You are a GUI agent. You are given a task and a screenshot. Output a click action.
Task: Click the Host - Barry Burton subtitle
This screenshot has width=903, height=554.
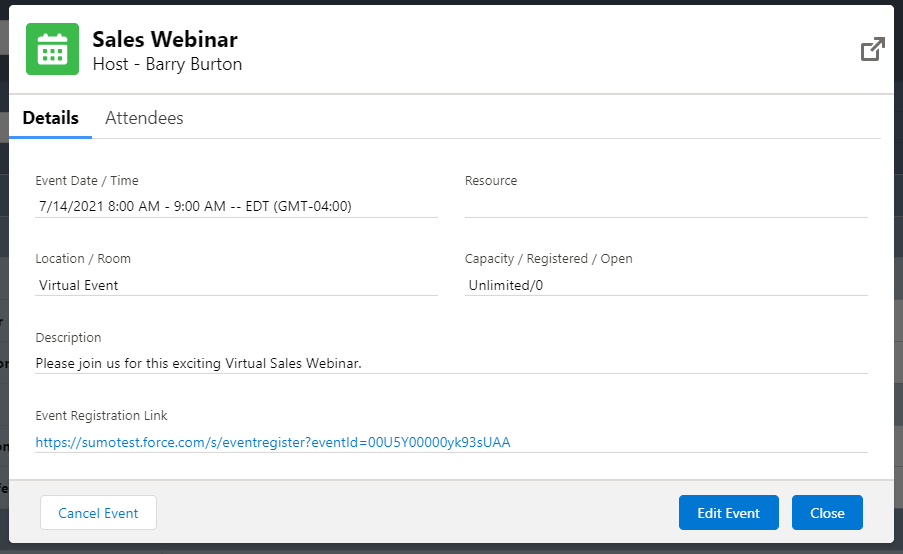(x=167, y=65)
